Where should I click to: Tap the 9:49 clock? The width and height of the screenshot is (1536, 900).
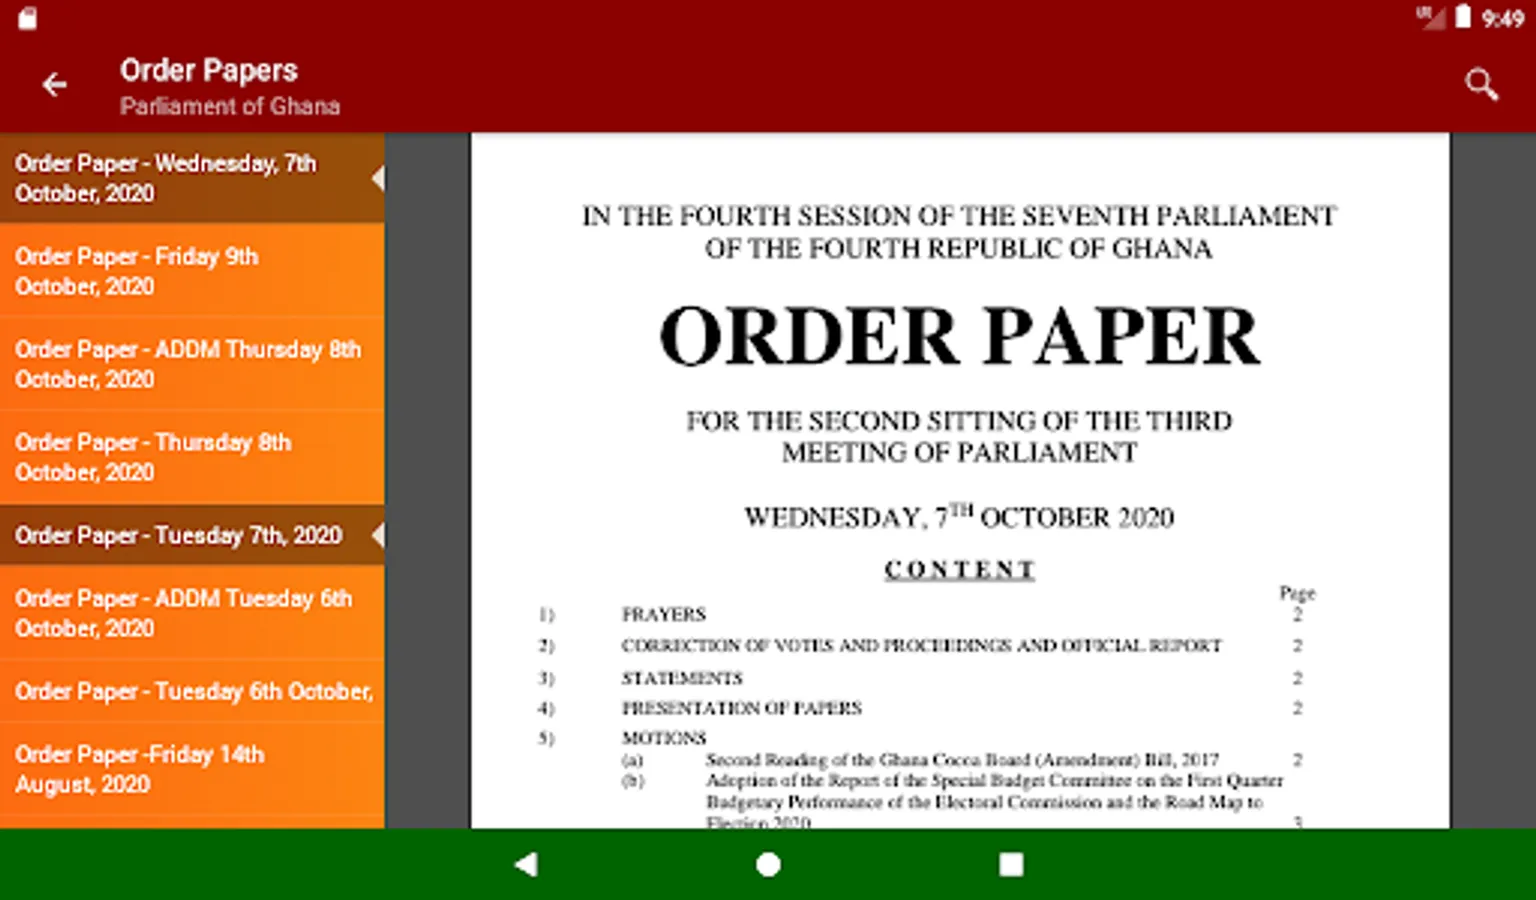click(x=1502, y=18)
